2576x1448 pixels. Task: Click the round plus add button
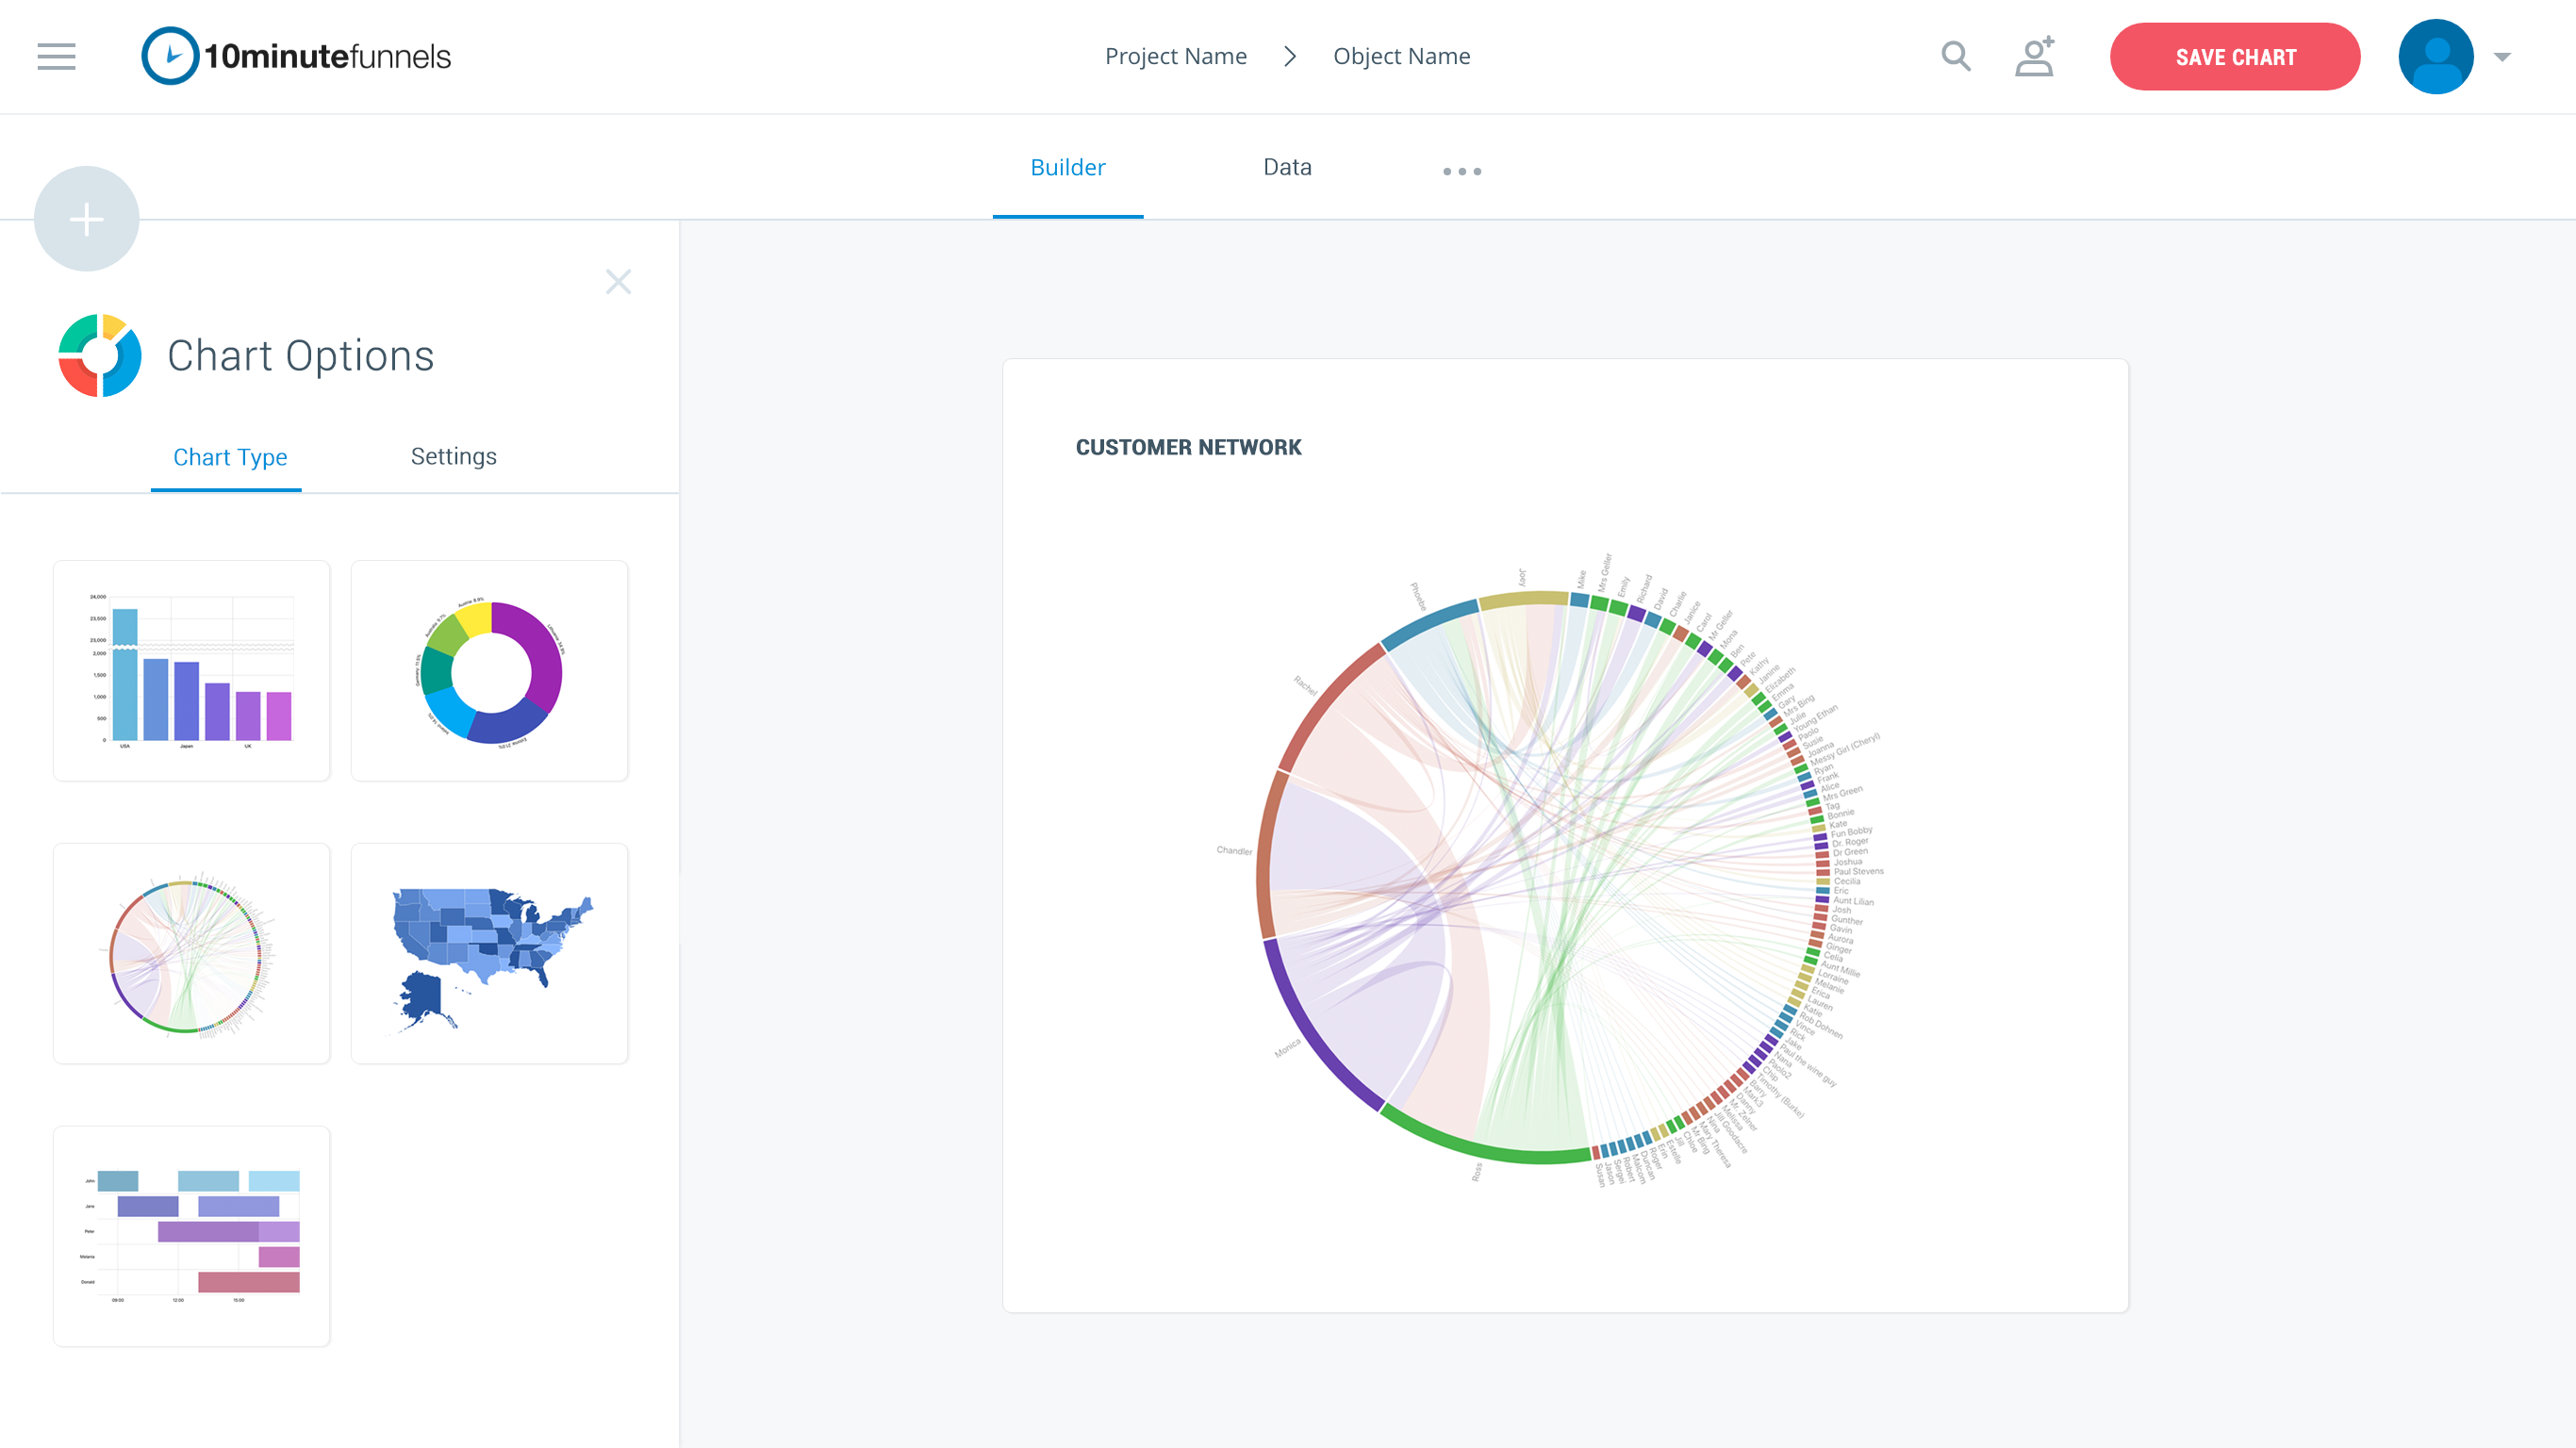87,219
